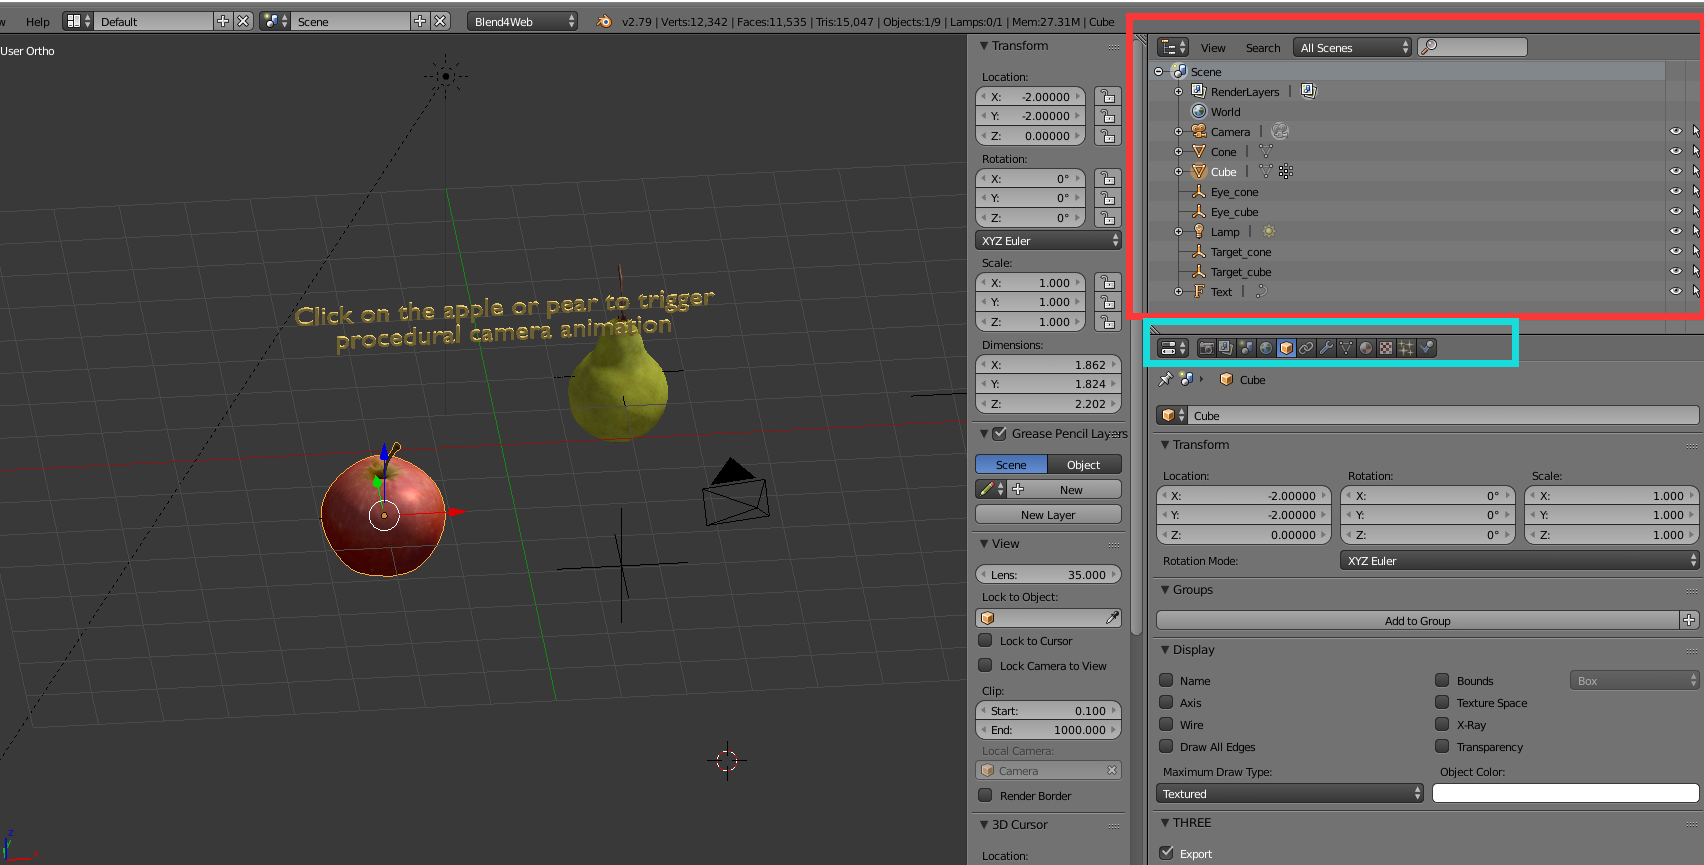Open the Scene properties tab icon
Screen dimensions: 1704x865
[x=1246, y=348]
